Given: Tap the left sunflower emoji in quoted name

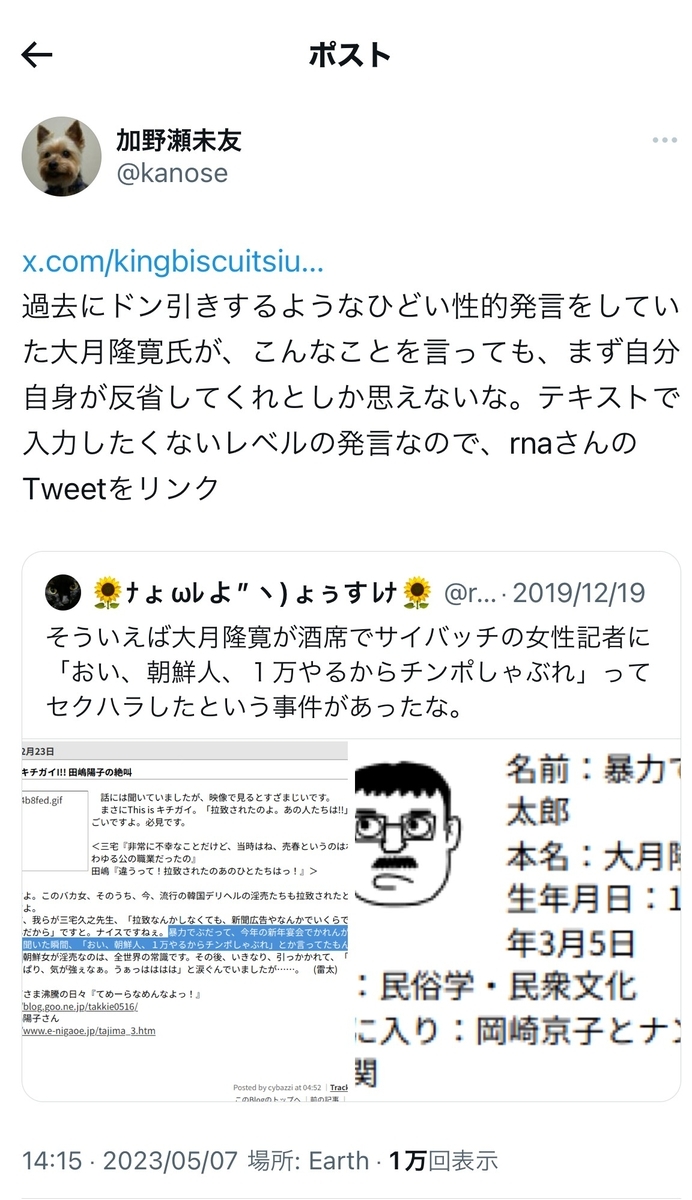Looking at the screenshot, I should pyautogui.click(x=106, y=593).
